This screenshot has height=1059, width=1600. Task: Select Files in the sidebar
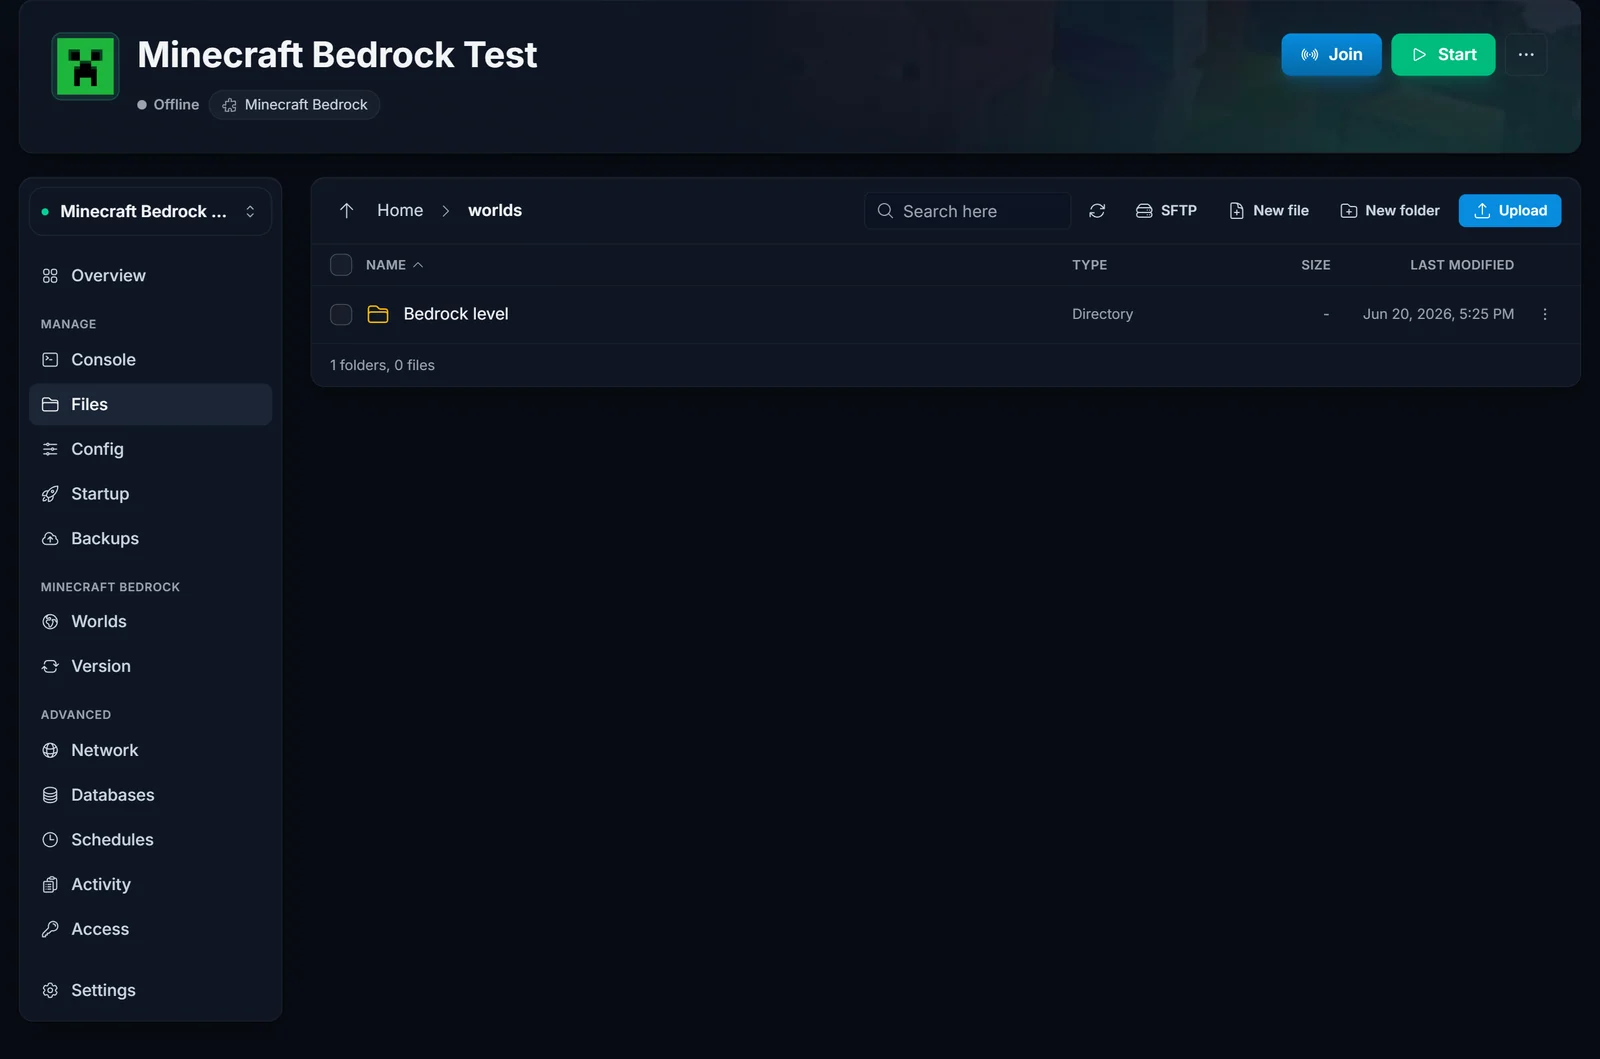(150, 405)
